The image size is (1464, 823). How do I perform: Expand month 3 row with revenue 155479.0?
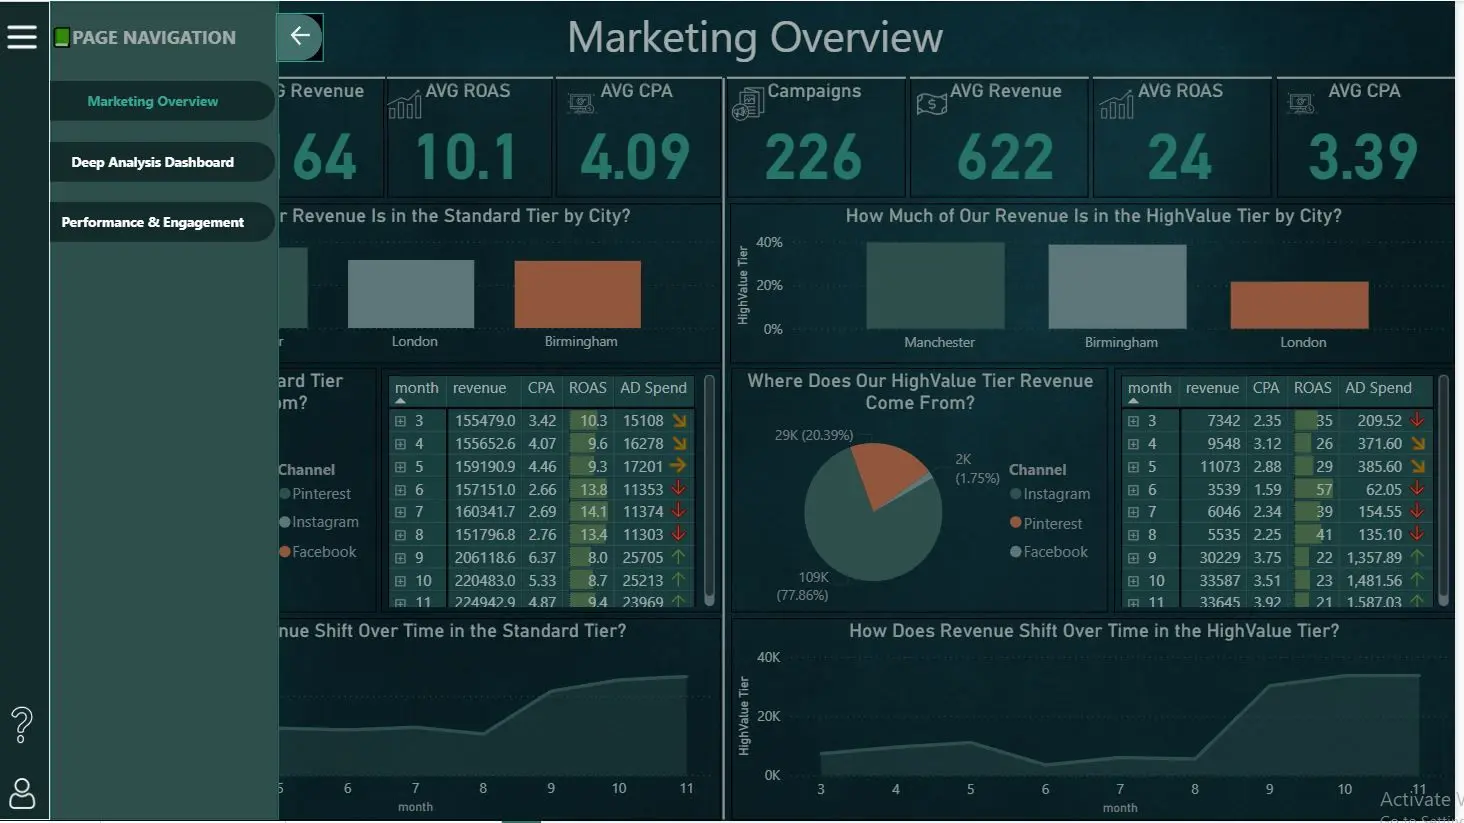tap(400, 421)
